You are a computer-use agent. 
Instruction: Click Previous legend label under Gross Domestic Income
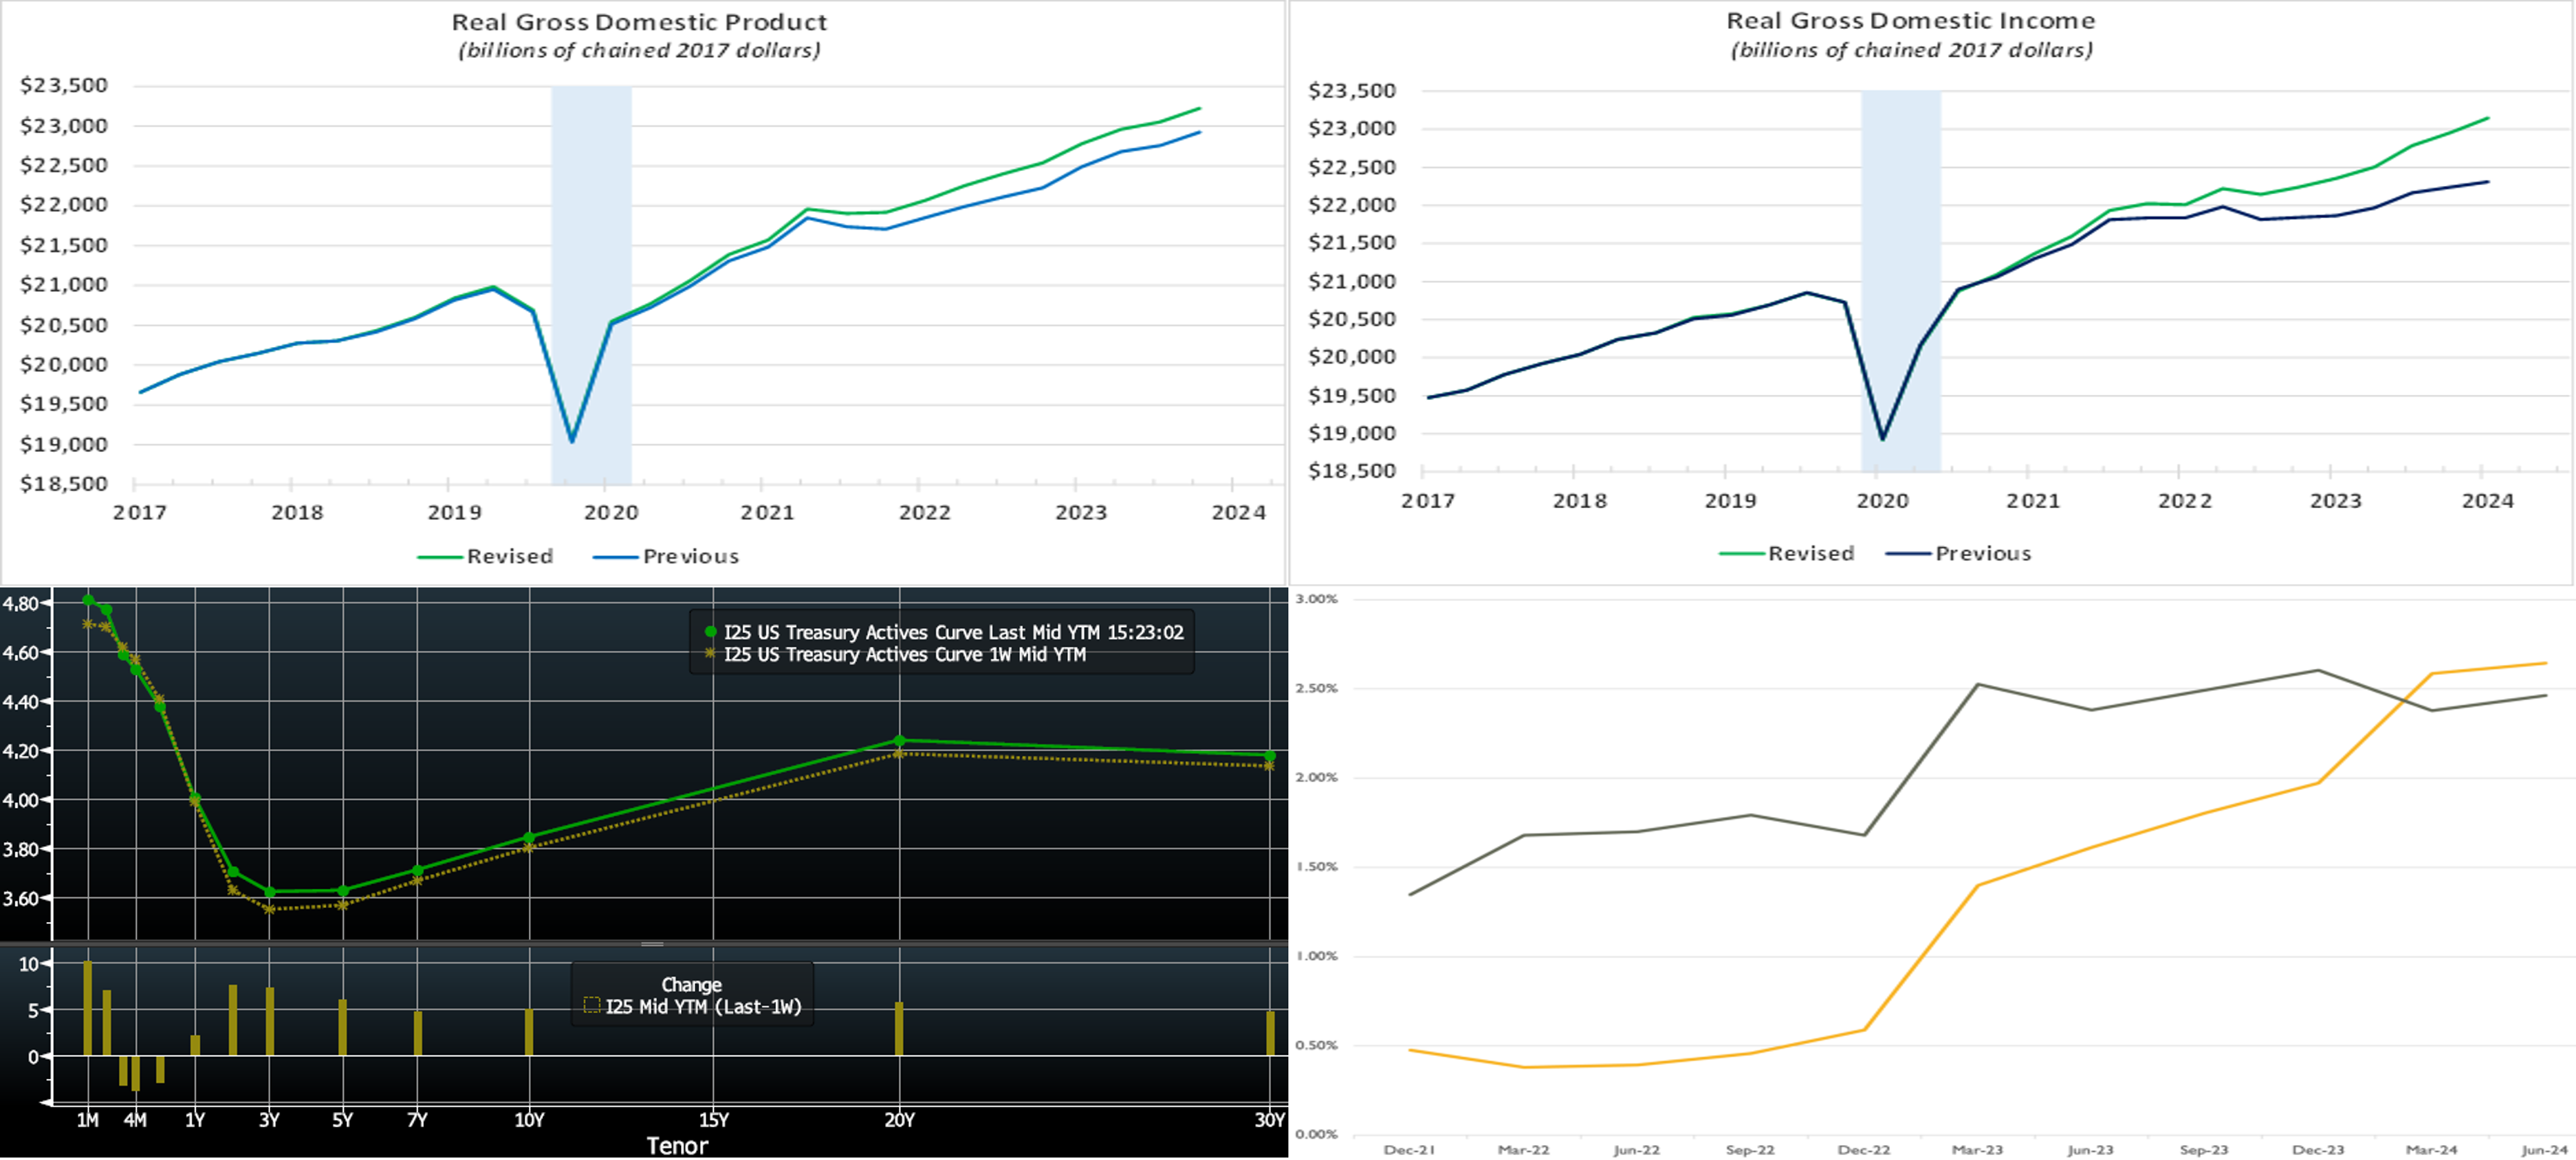[x=1982, y=554]
